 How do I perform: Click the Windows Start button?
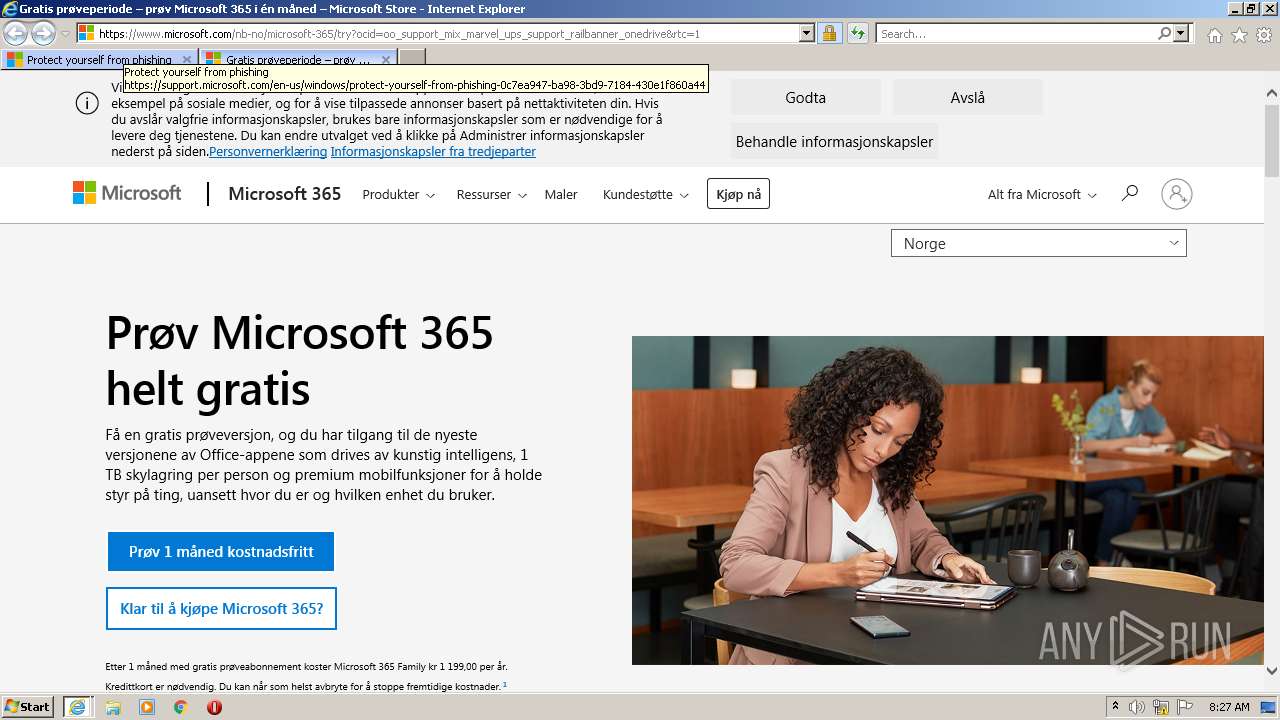(28, 707)
